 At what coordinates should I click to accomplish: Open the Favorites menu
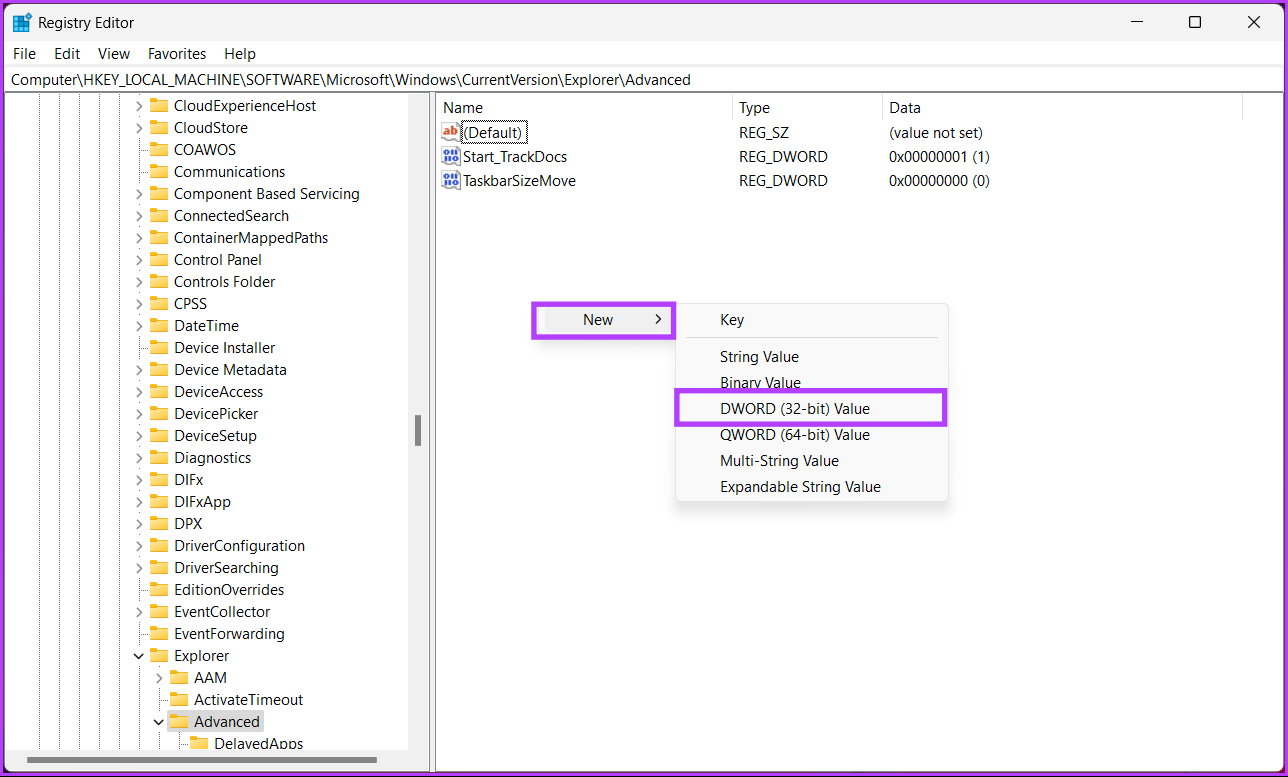tap(177, 54)
